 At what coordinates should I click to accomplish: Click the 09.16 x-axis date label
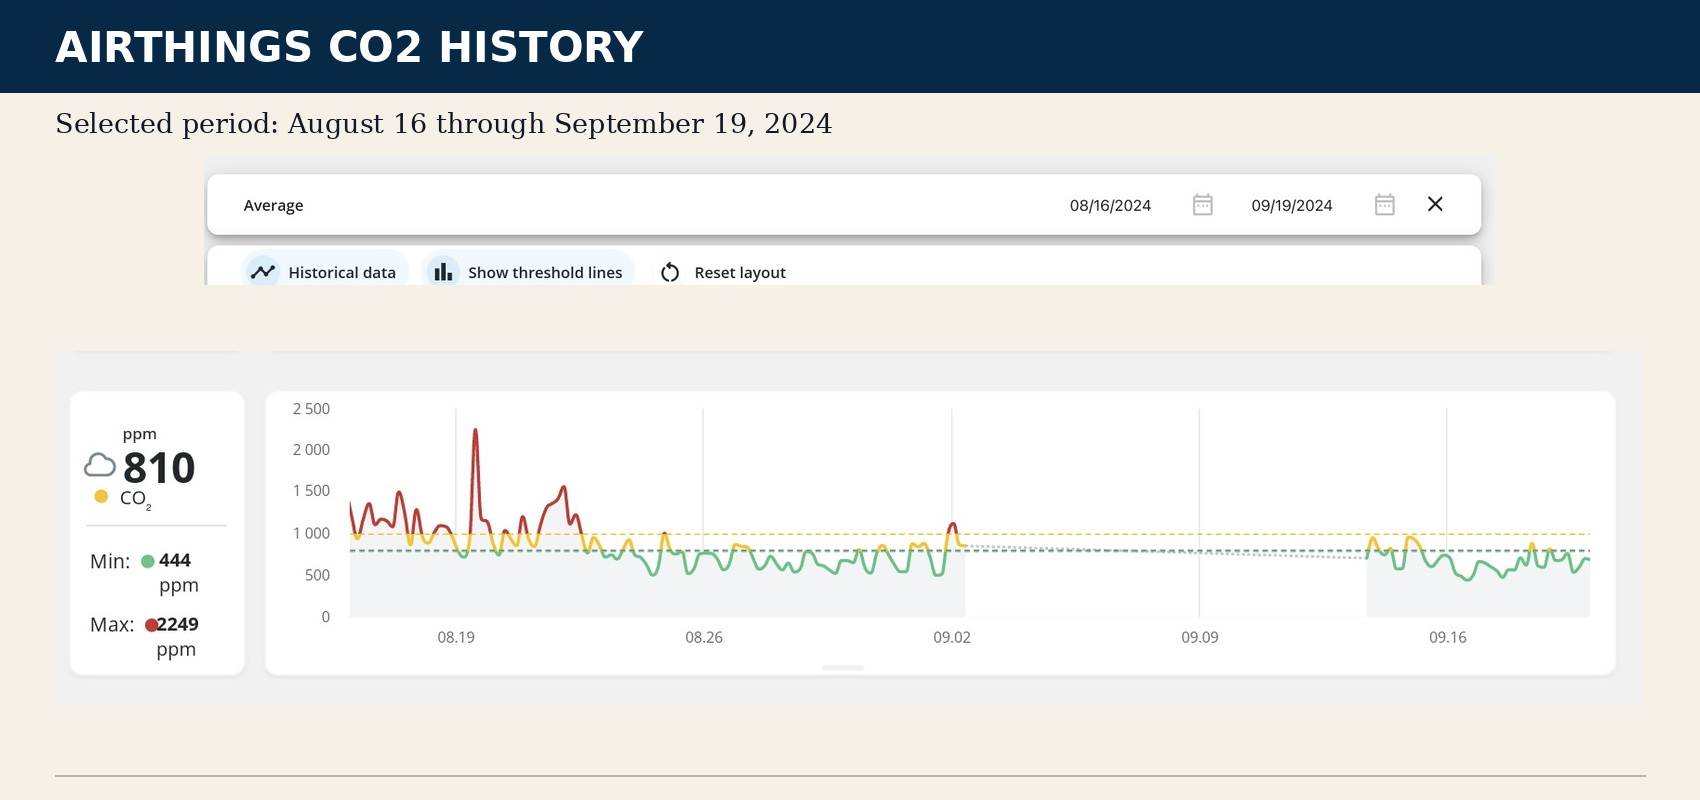pos(1448,637)
